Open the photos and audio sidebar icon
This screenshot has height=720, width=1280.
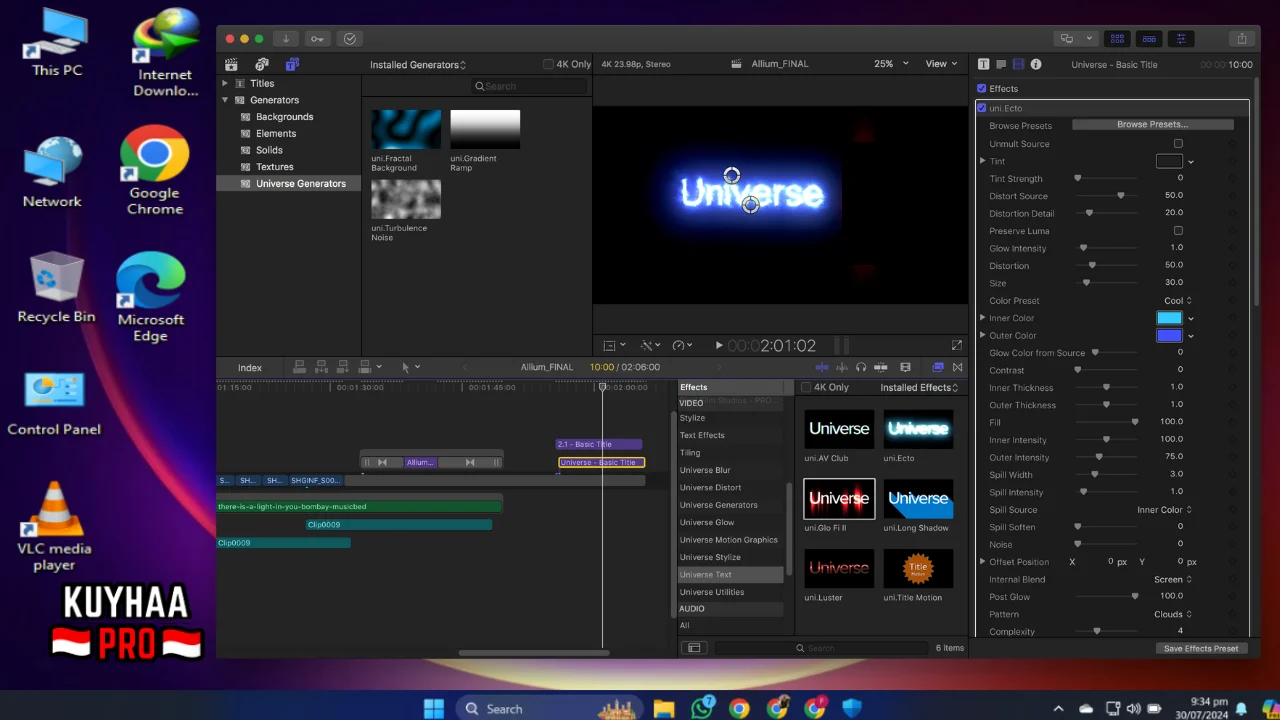(261, 64)
